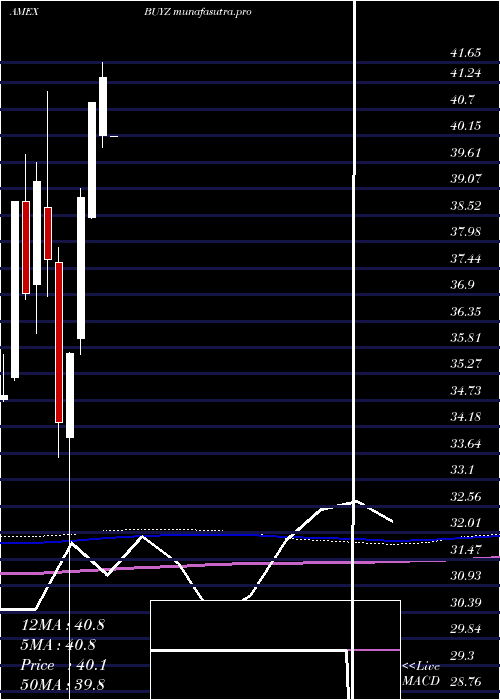Screen dimensions: 500x700
Task: Click the 28.76 price axis label
Action: coord(466,682)
